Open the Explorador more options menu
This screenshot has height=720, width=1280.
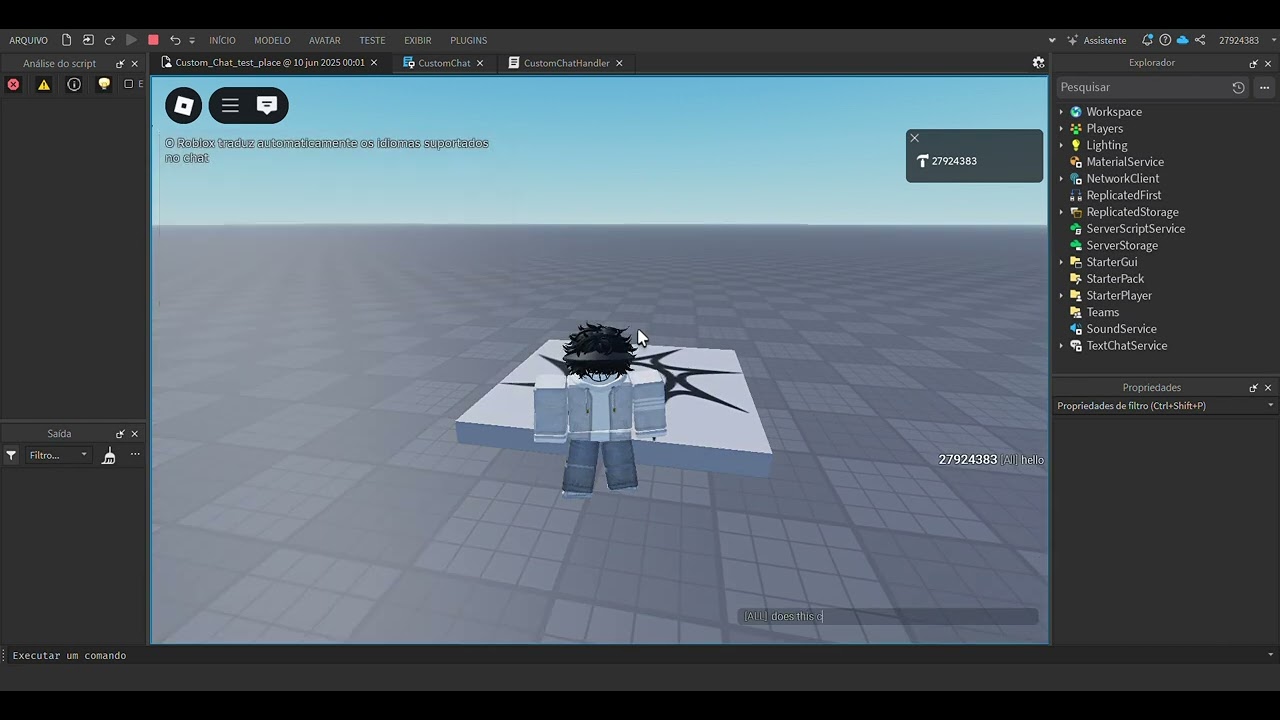pyautogui.click(x=1264, y=87)
